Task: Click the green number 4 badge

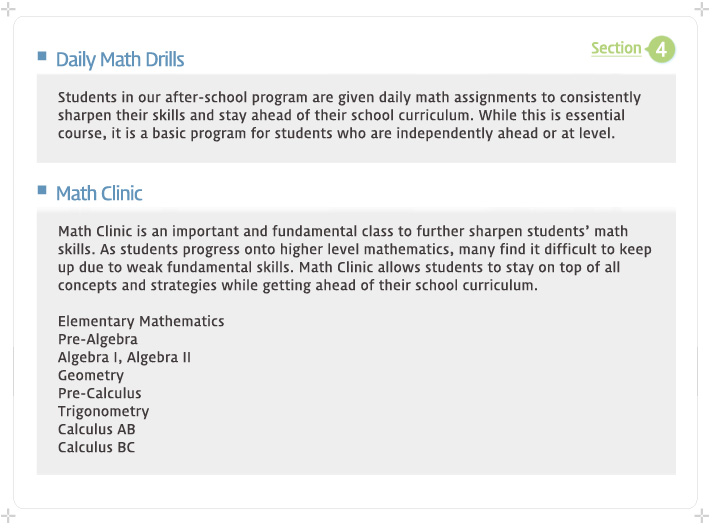Action: coord(661,49)
